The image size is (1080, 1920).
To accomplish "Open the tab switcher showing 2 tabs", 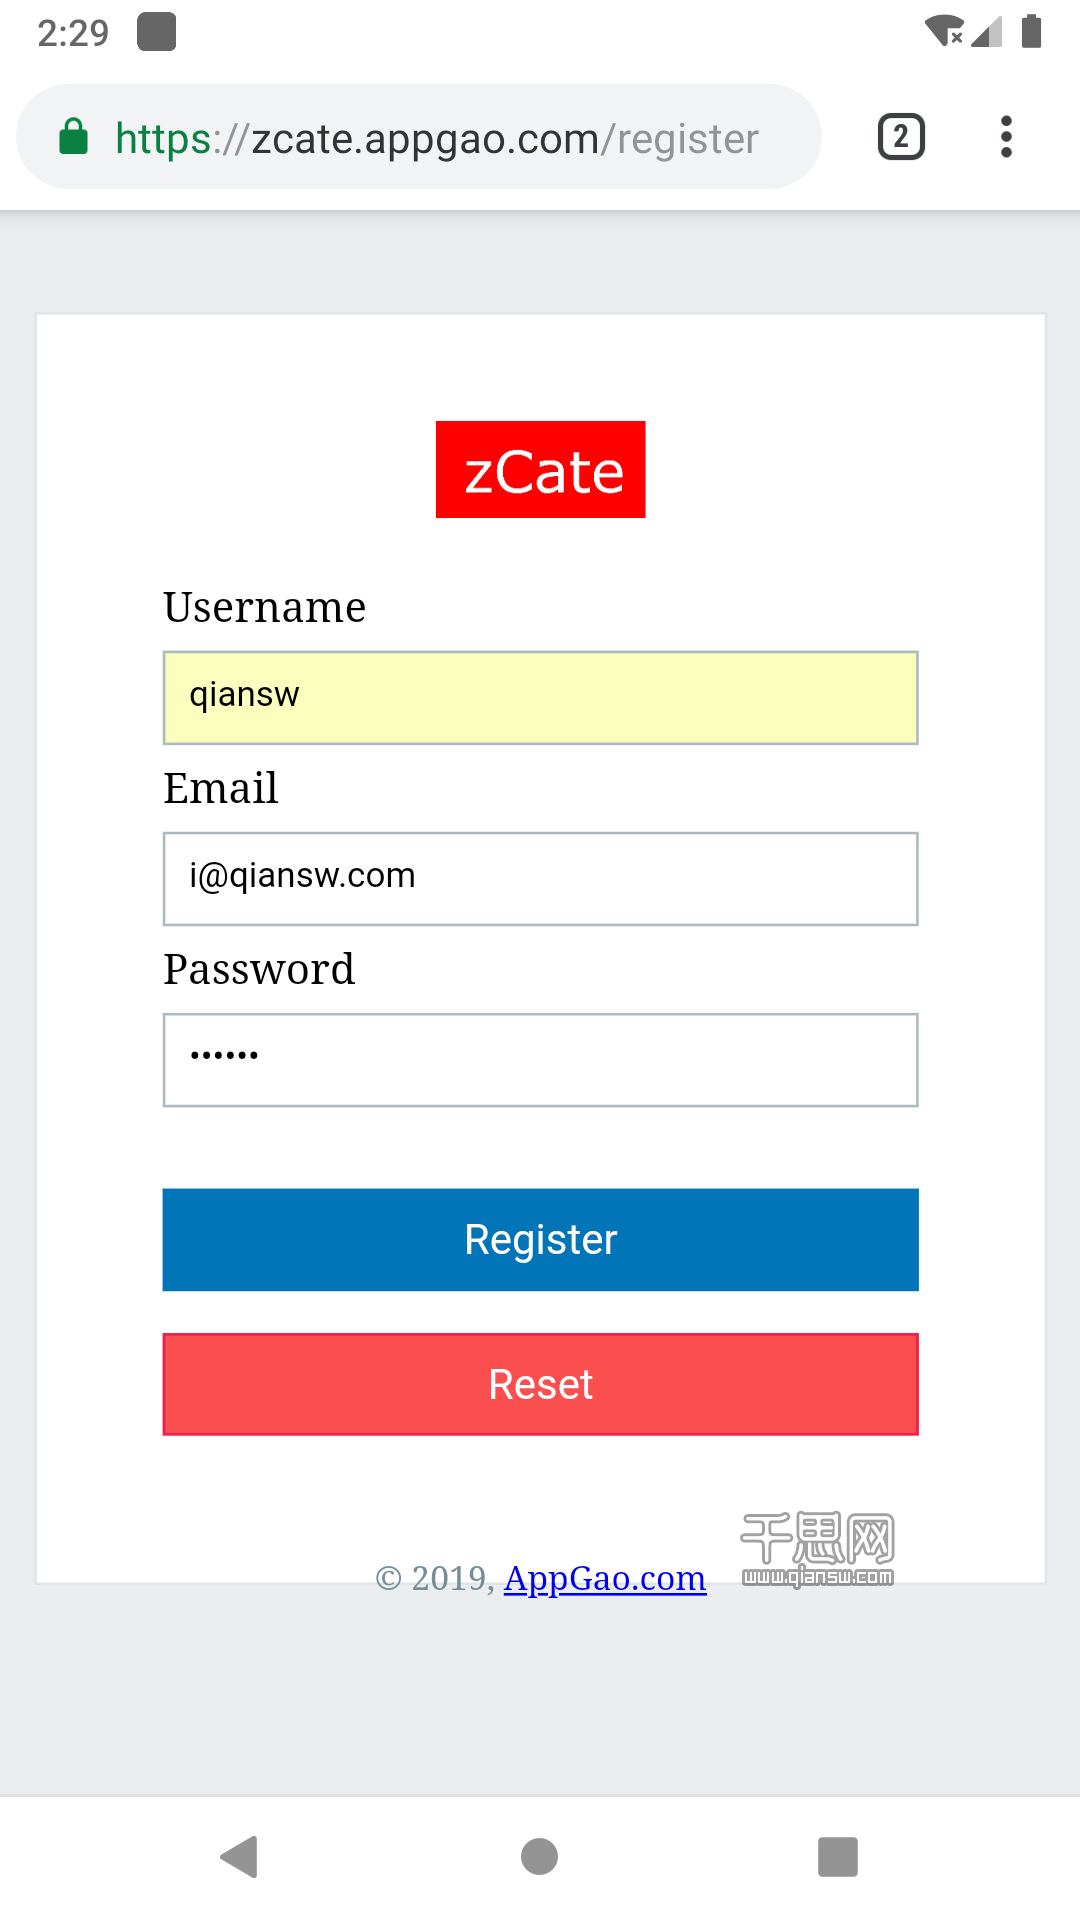I will pyautogui.click(x=901, y=137).
